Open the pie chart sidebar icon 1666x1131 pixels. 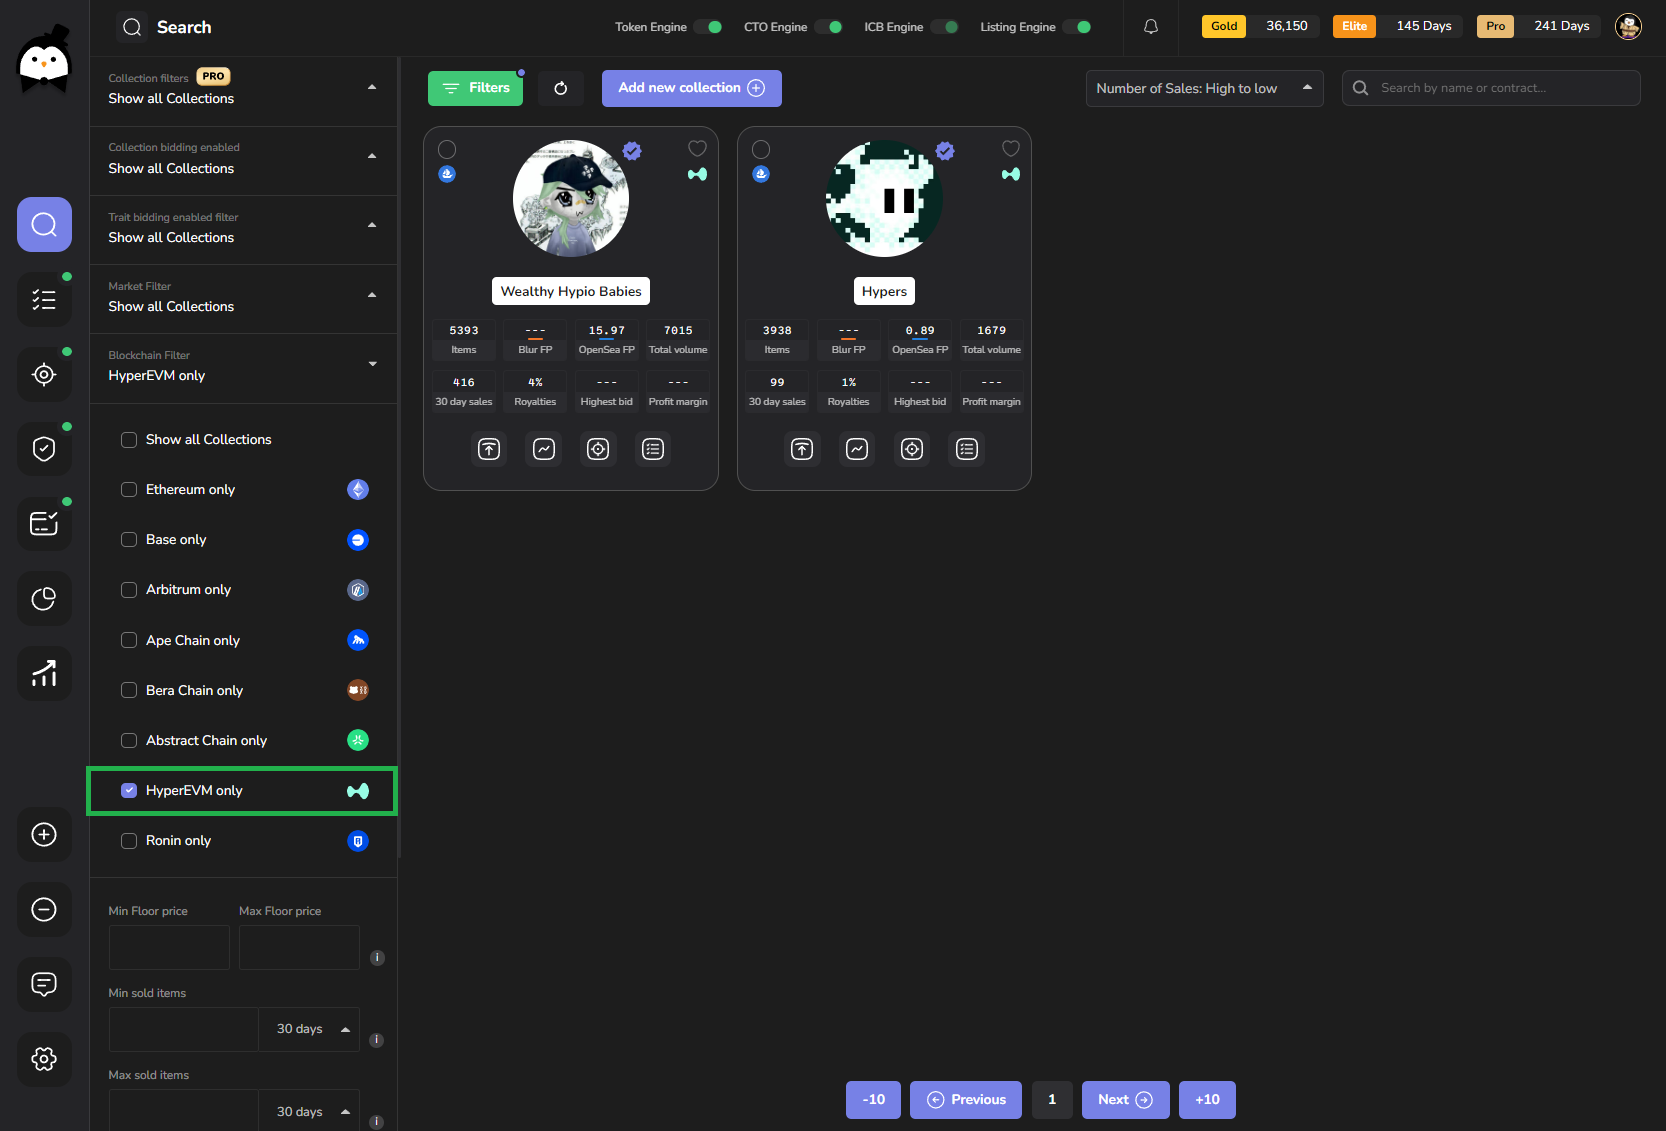coord(44,599)
